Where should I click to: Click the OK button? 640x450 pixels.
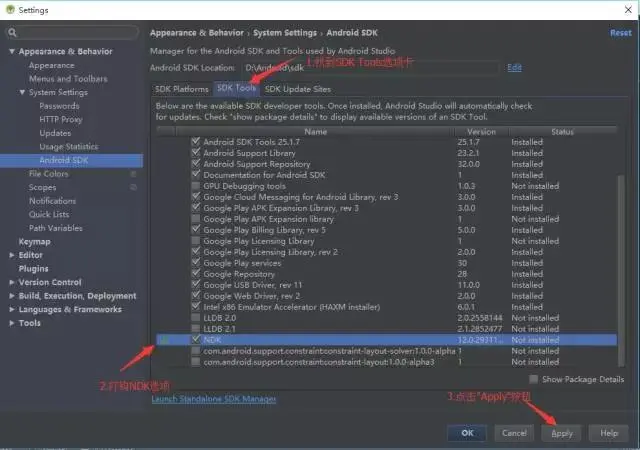tap(467, 433)
